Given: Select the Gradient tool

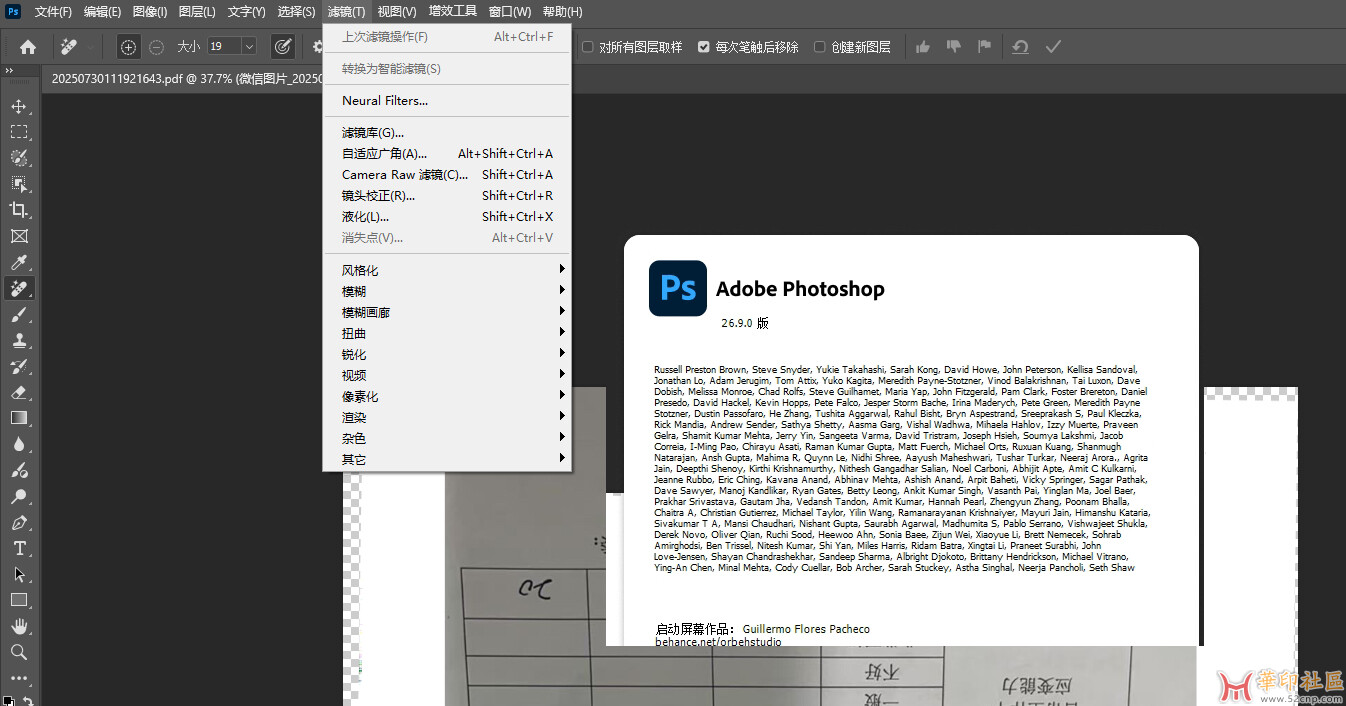Looking at the screenshot, I should point(19,418).
